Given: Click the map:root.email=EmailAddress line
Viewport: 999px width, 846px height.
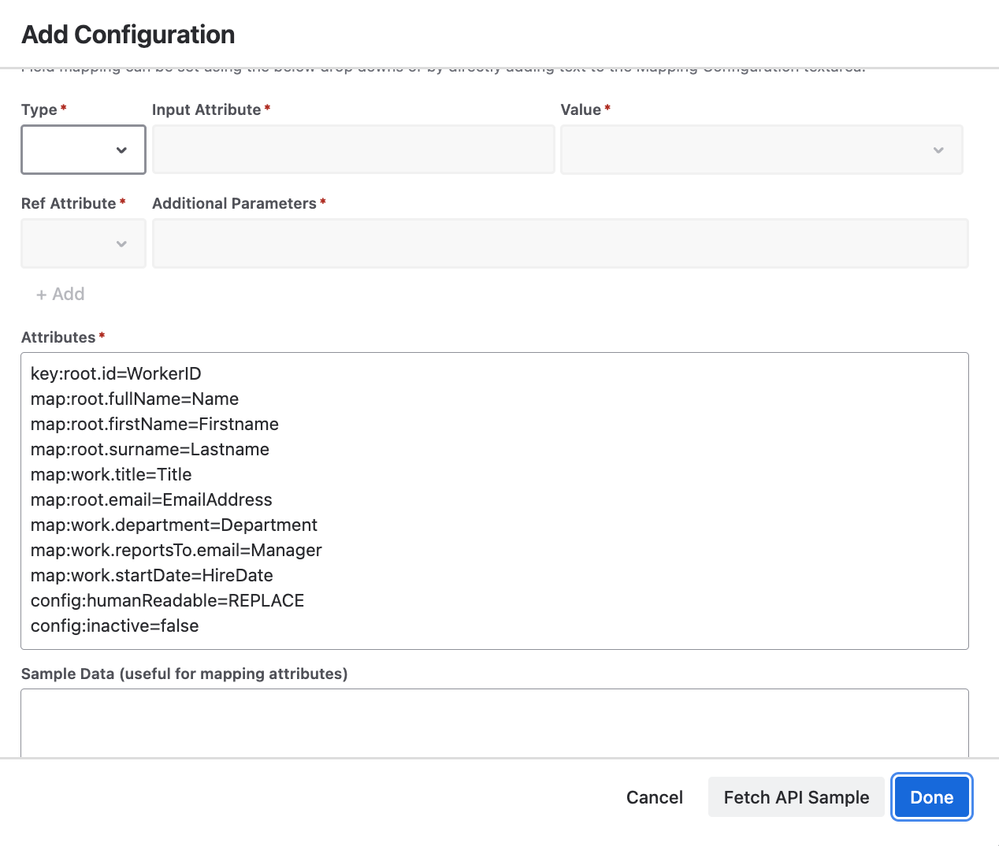Looking at the screenshot, I should [x=151, y=500].
